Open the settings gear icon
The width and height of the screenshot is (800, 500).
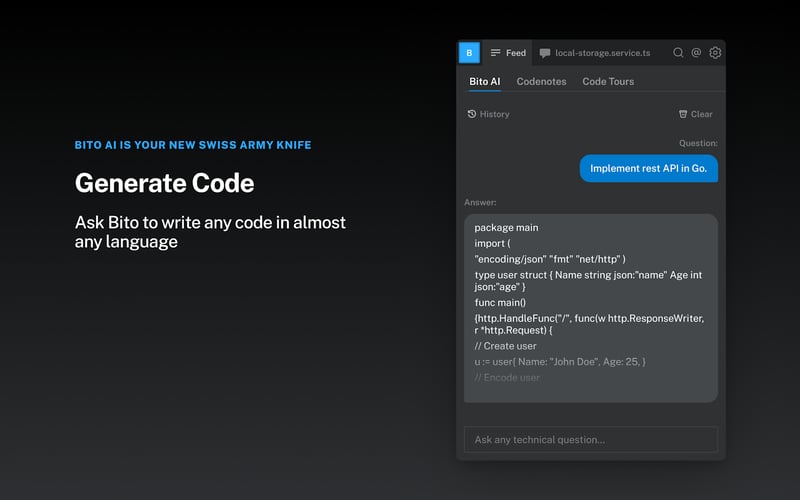(715, 53)
